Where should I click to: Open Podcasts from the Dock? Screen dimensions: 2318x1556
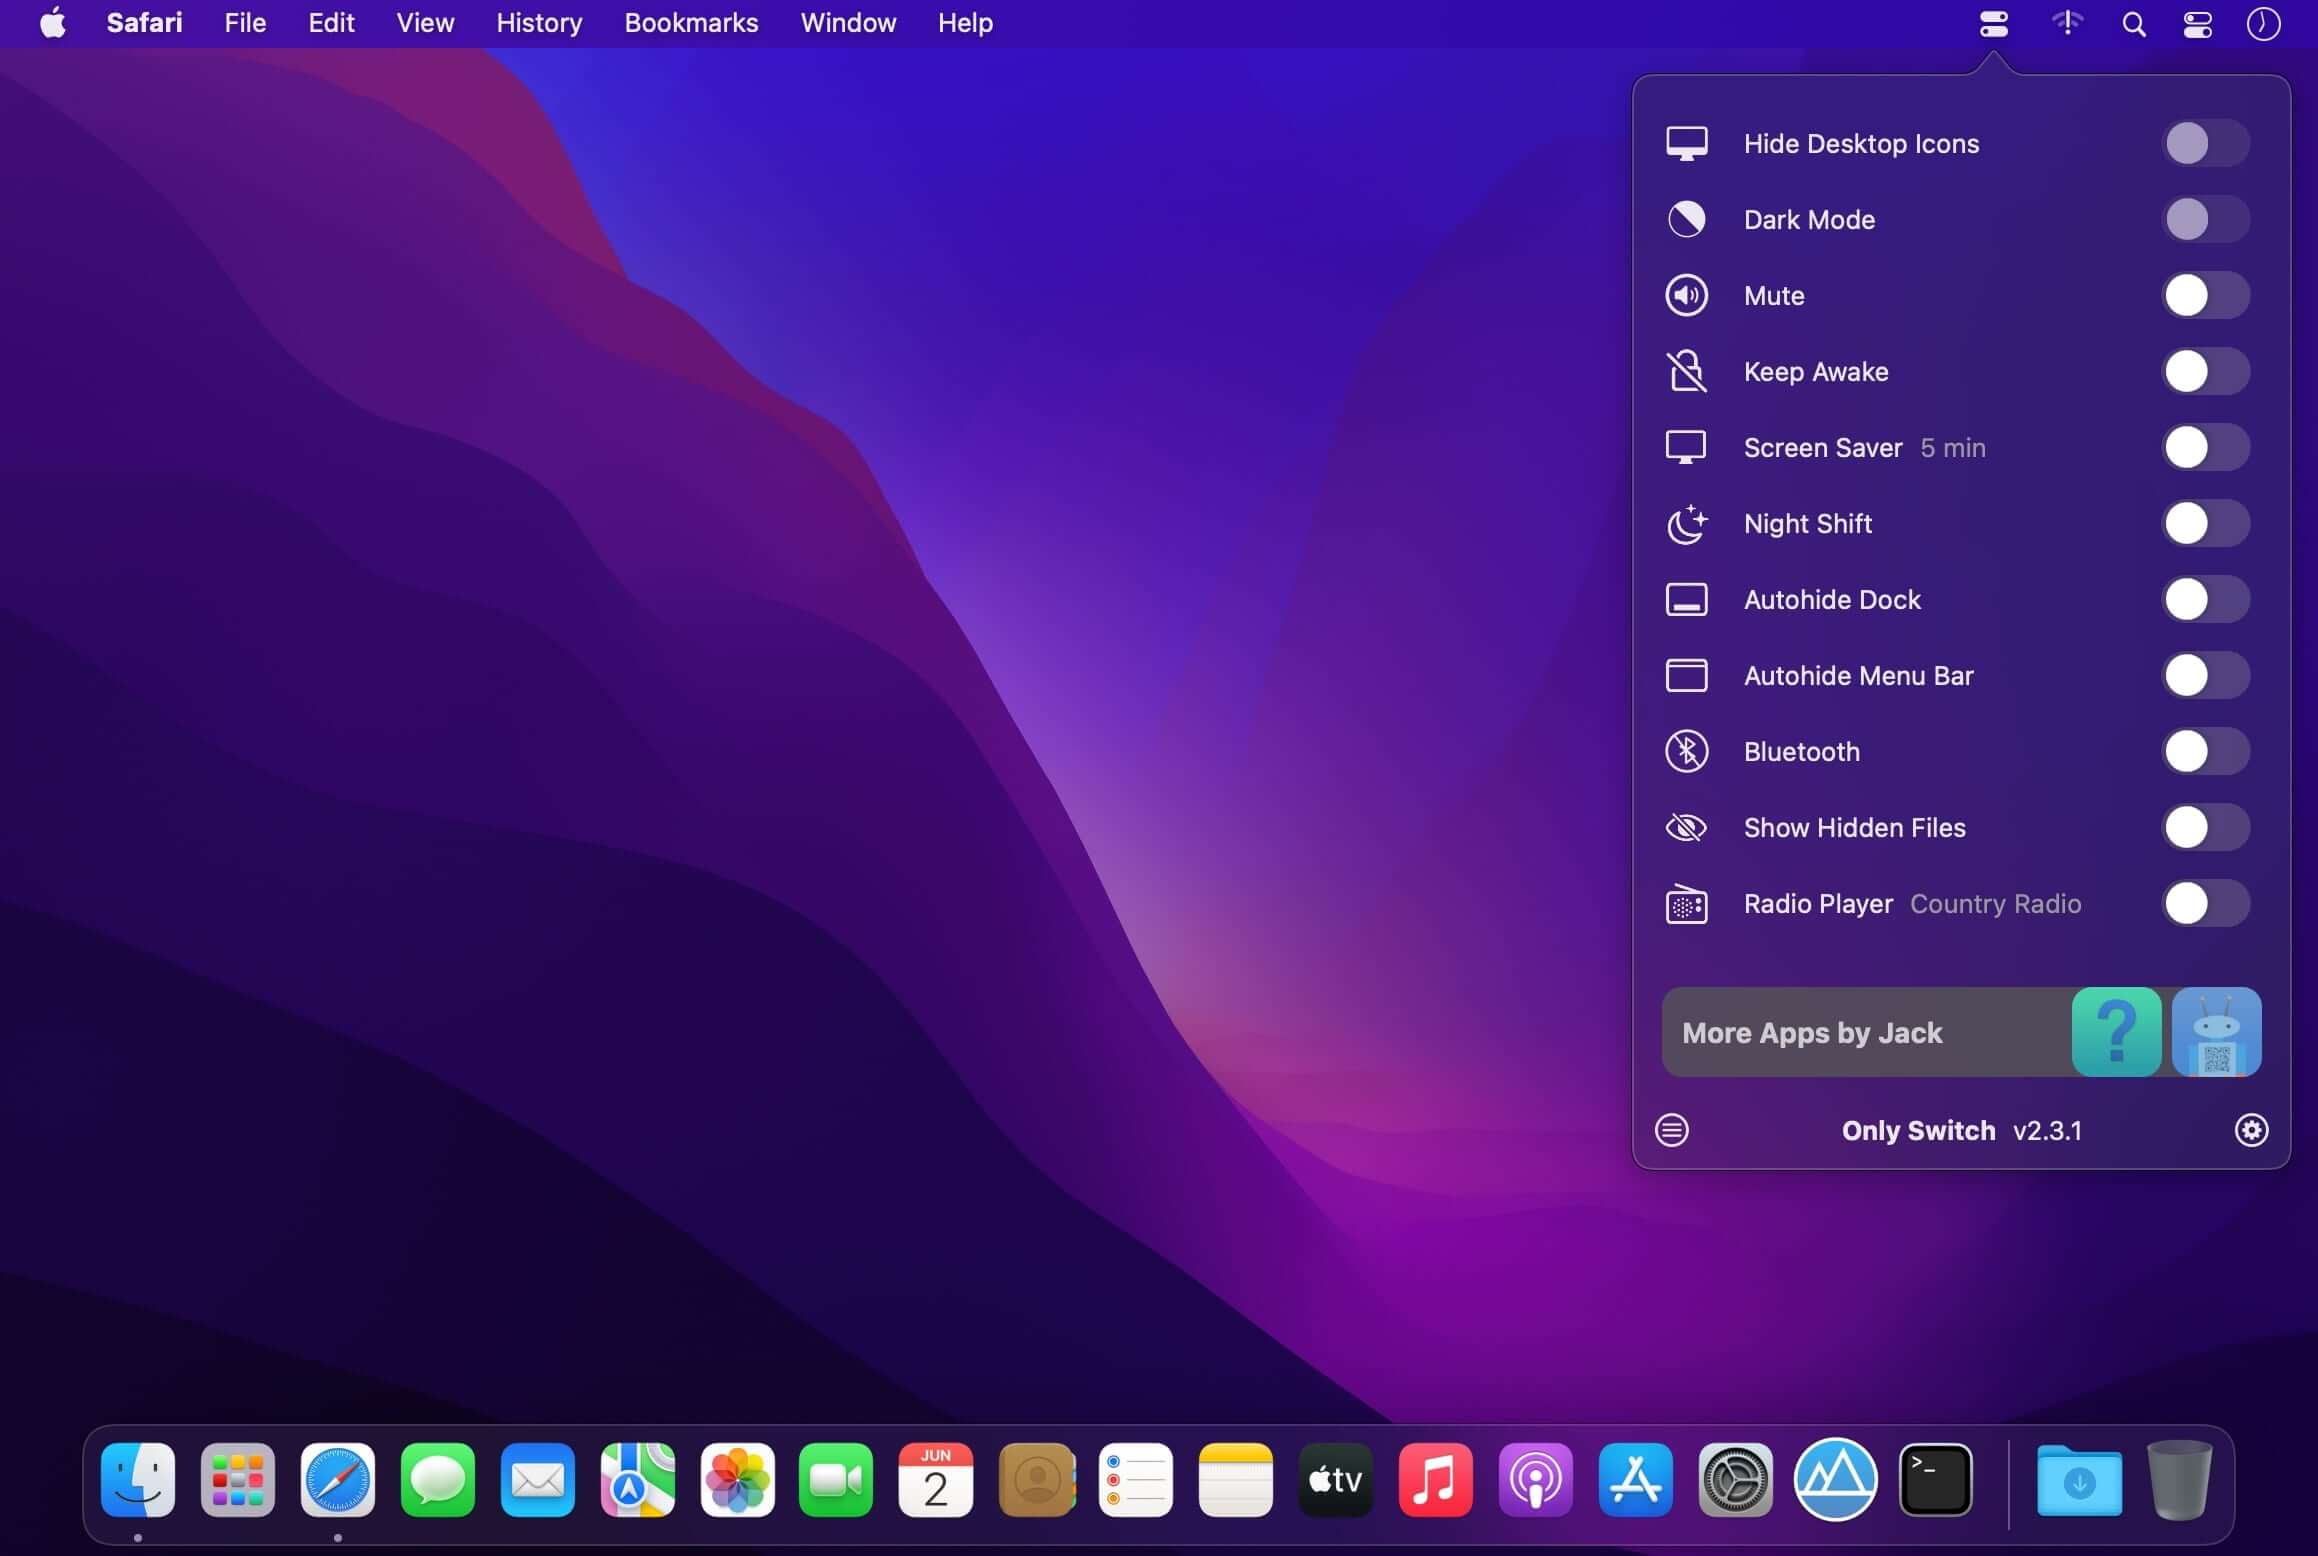coord(1535,1480)
